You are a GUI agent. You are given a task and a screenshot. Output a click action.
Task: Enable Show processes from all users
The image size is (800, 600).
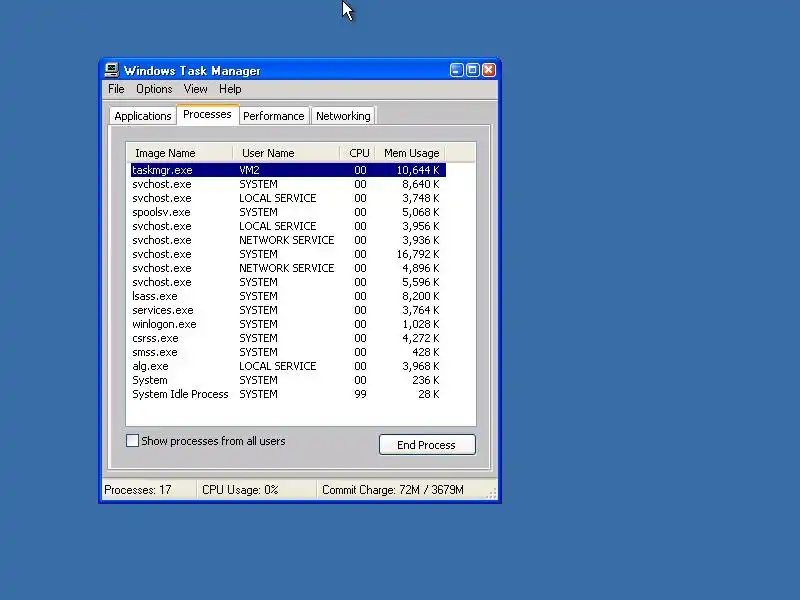[132, 441]
